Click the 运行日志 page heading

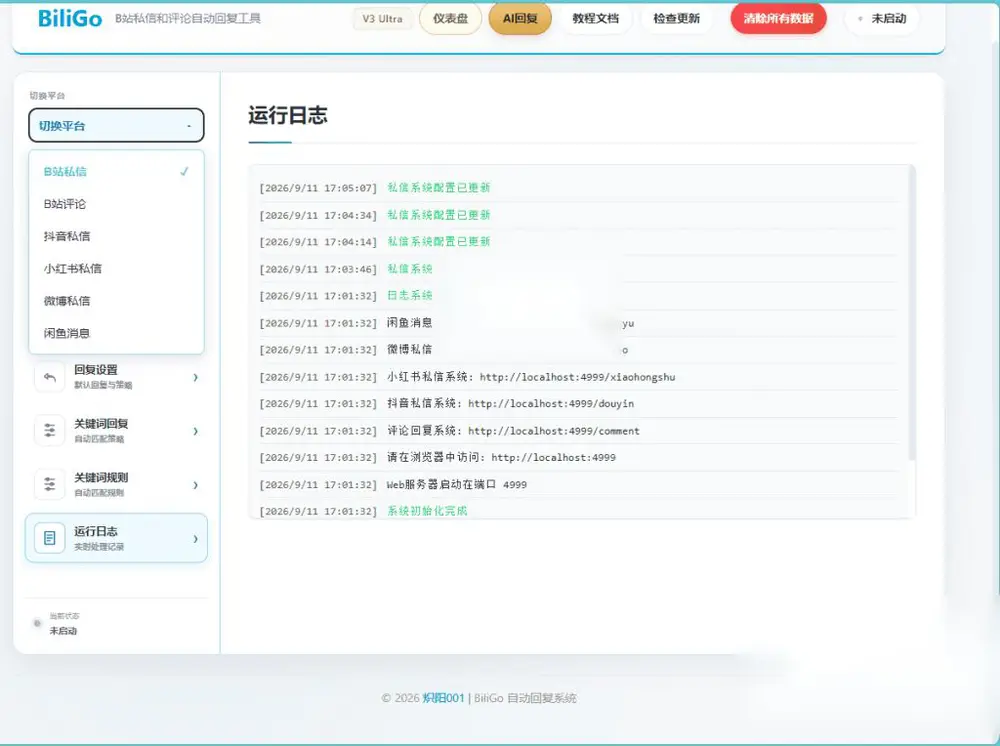coord(288,115)
